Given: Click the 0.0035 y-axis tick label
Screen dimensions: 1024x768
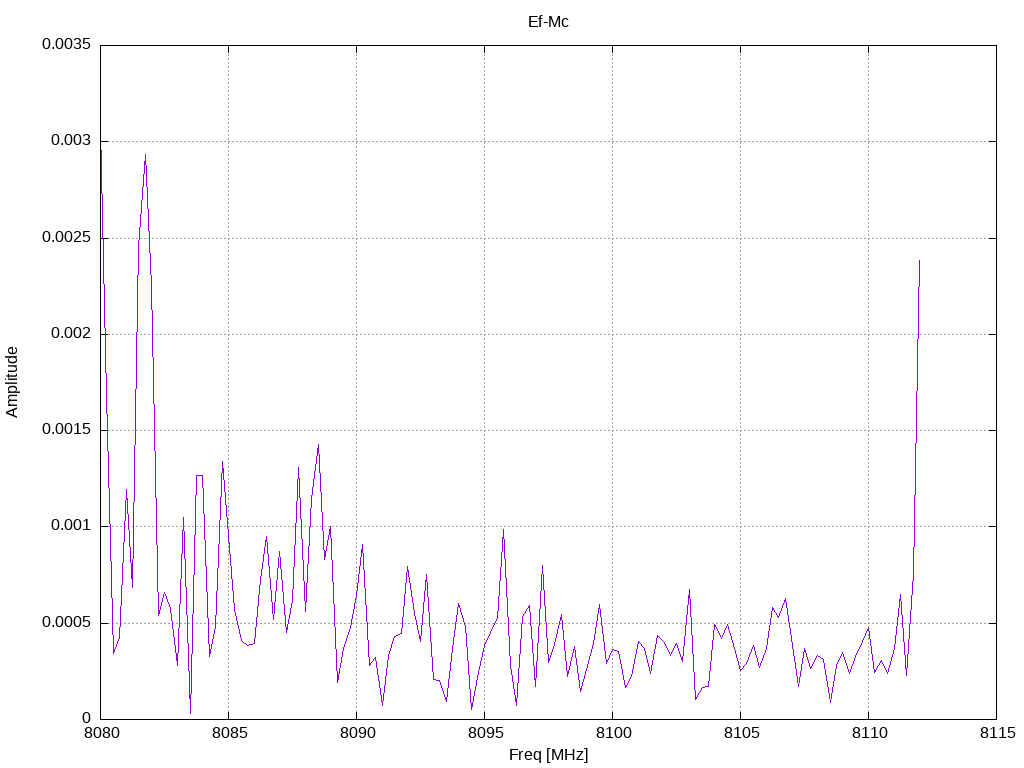Looking at the screenshot, I should [x=66, y=44].
